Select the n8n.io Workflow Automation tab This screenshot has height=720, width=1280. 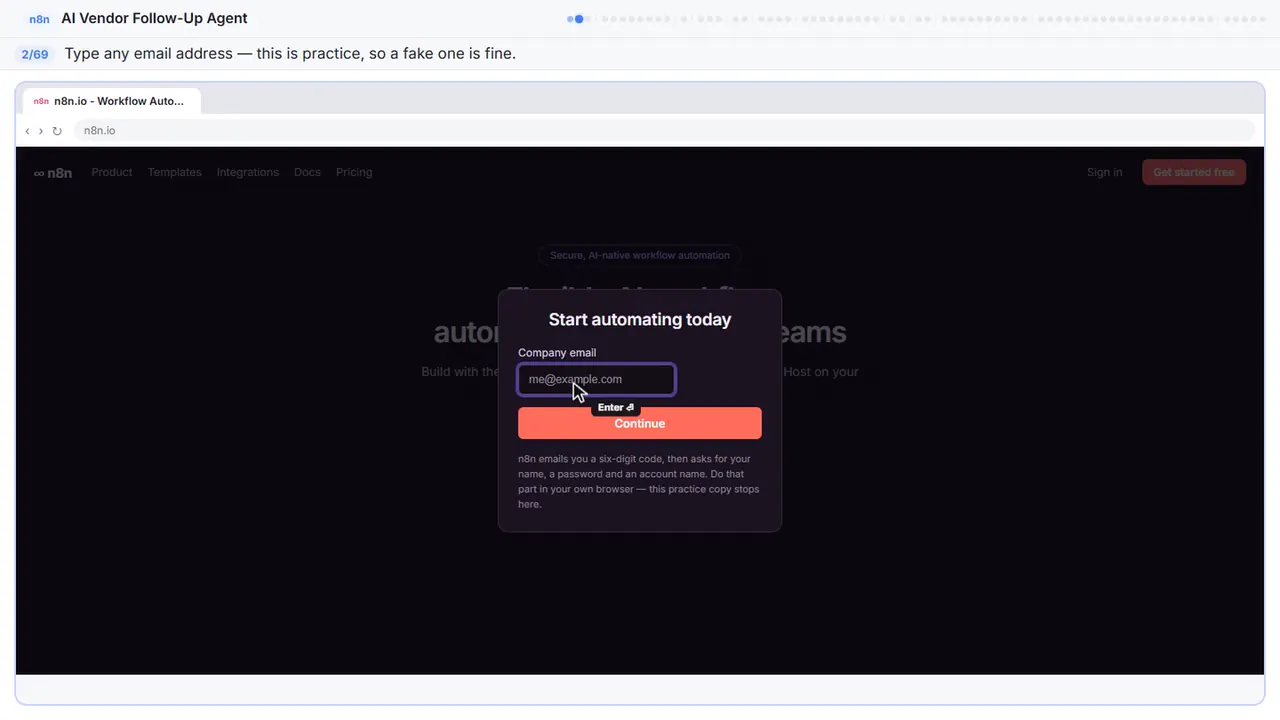112,101
